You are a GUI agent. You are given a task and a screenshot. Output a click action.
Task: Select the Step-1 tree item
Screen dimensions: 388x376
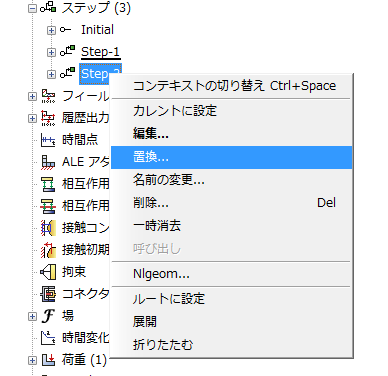[100, 52]
